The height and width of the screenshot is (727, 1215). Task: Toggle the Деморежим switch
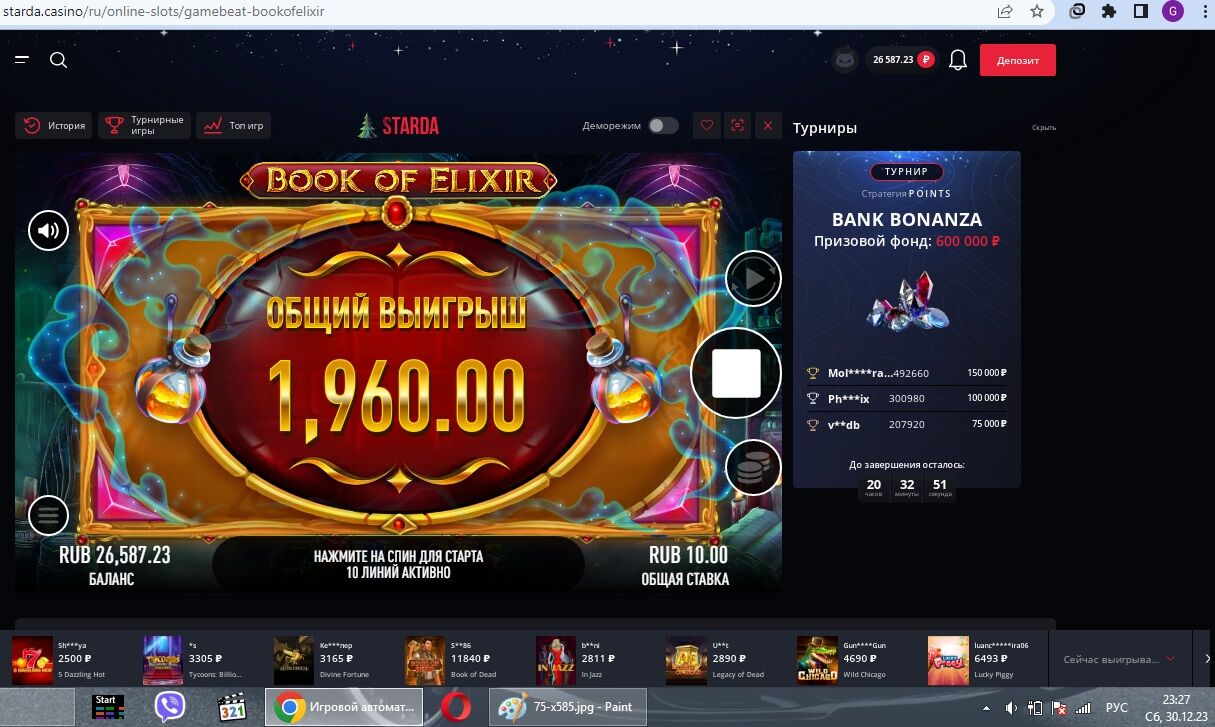coord(663,126)
